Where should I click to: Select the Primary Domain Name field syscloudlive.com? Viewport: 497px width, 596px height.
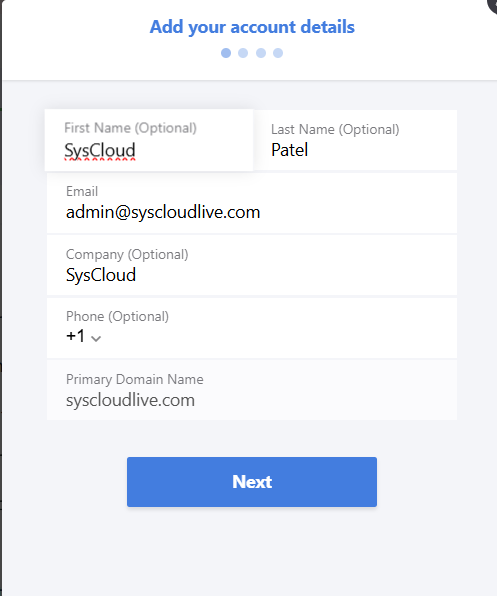(252, 390)
